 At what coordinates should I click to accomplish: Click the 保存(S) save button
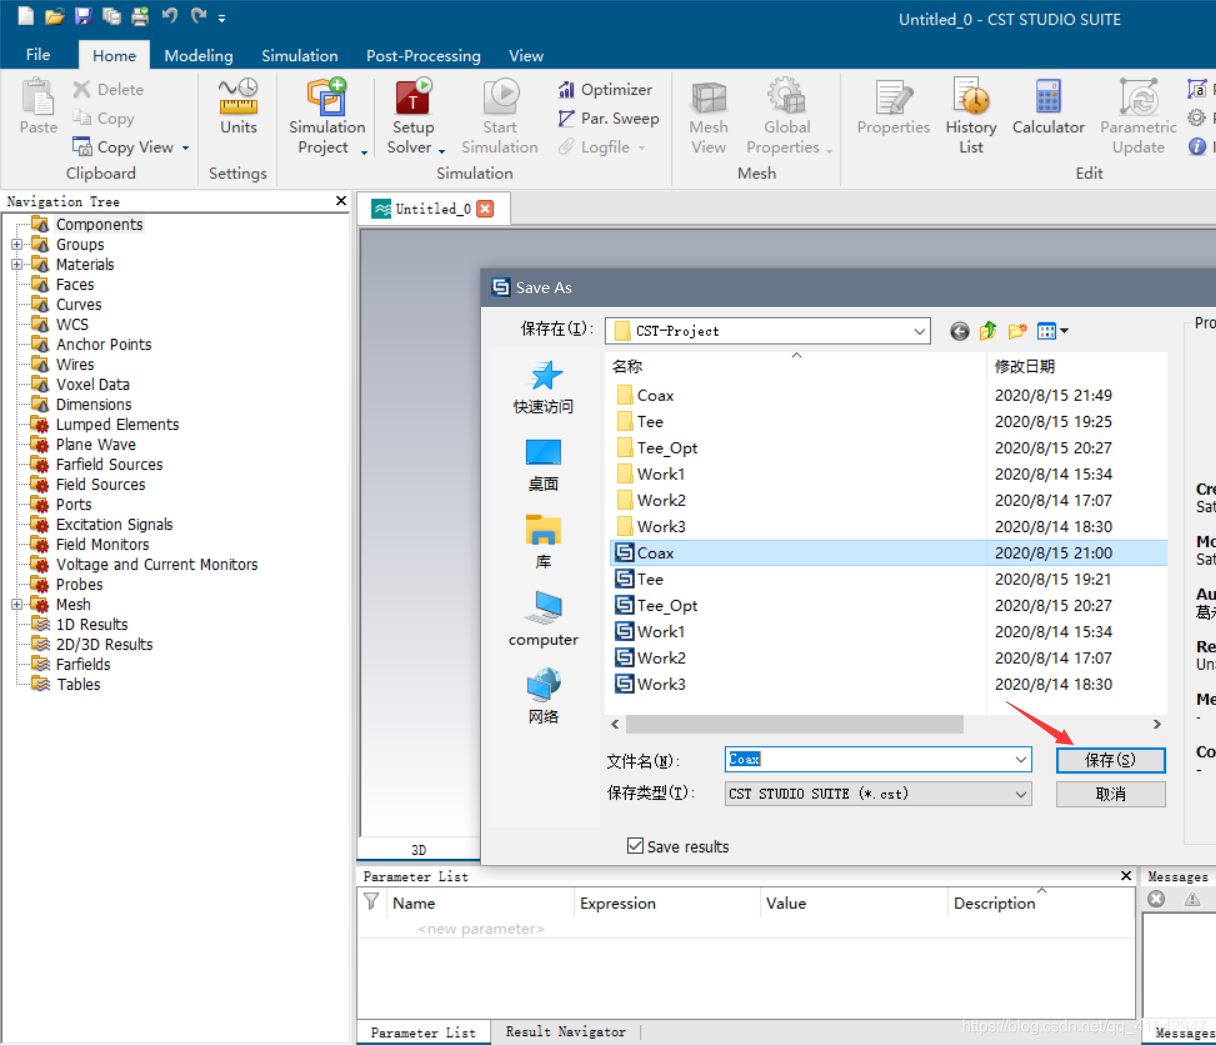(x=1110, y=760)
